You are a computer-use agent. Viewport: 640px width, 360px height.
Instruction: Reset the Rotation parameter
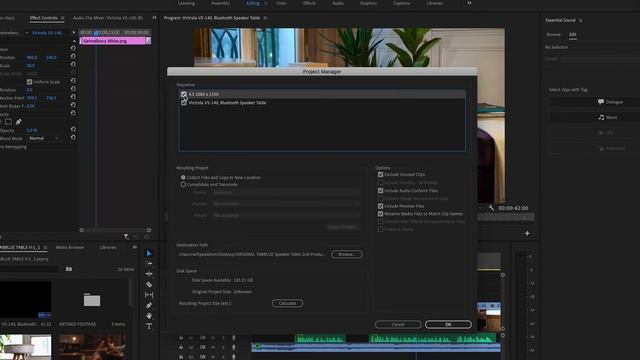(x=73, y=89)
